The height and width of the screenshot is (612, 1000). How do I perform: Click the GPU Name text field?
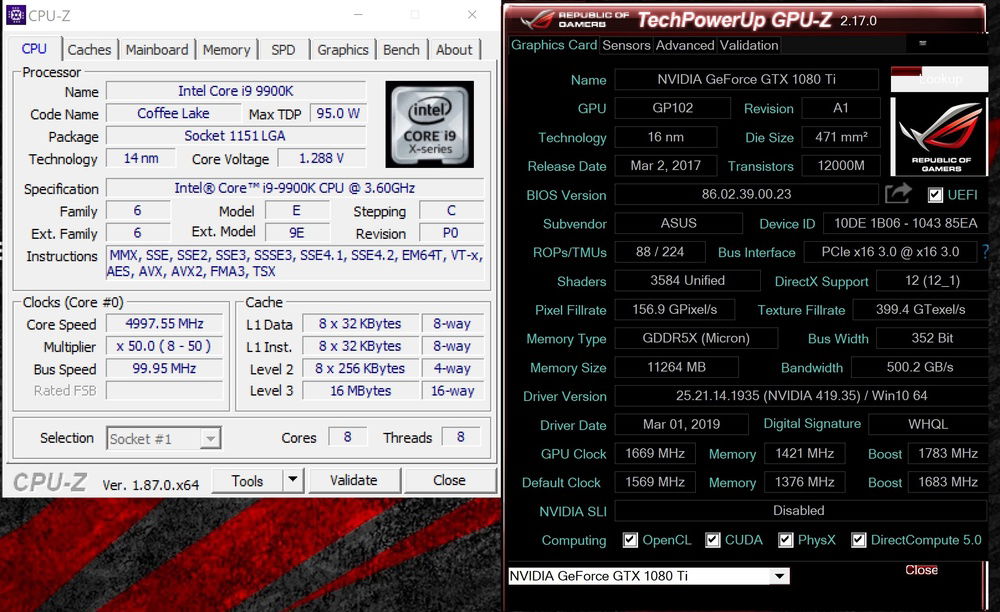[744, 80]
